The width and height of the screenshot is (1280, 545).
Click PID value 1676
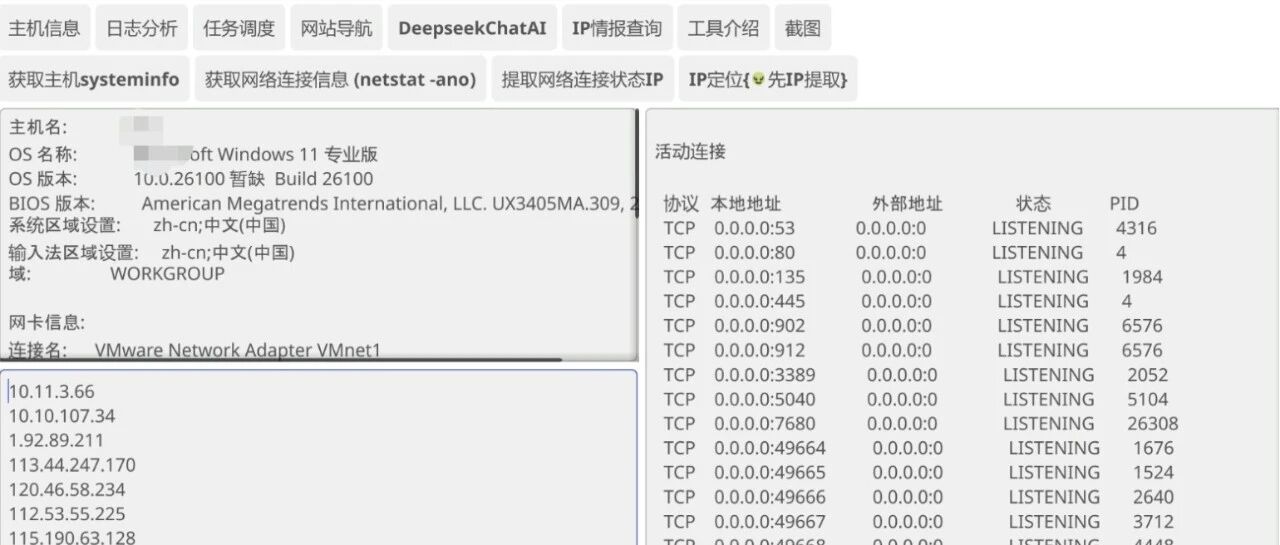(x=1153, y=448)
